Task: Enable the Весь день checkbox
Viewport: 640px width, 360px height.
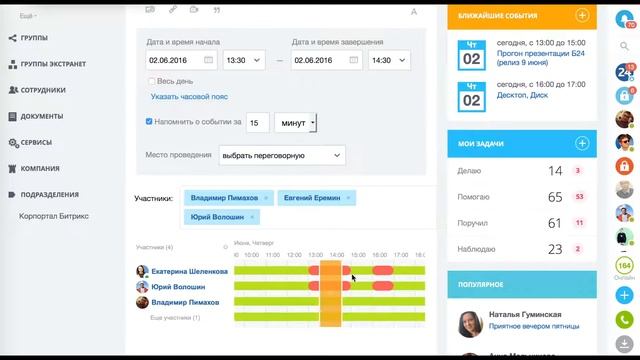Action: (x=151, y=81)
